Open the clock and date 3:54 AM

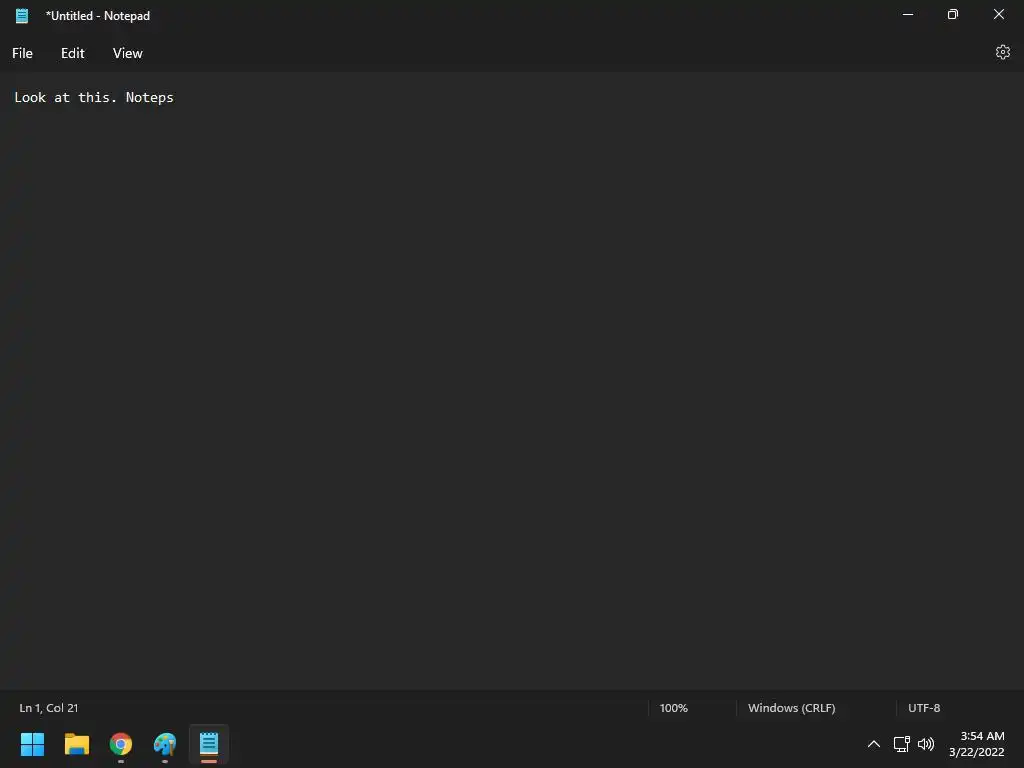click(x=976, y=744)
